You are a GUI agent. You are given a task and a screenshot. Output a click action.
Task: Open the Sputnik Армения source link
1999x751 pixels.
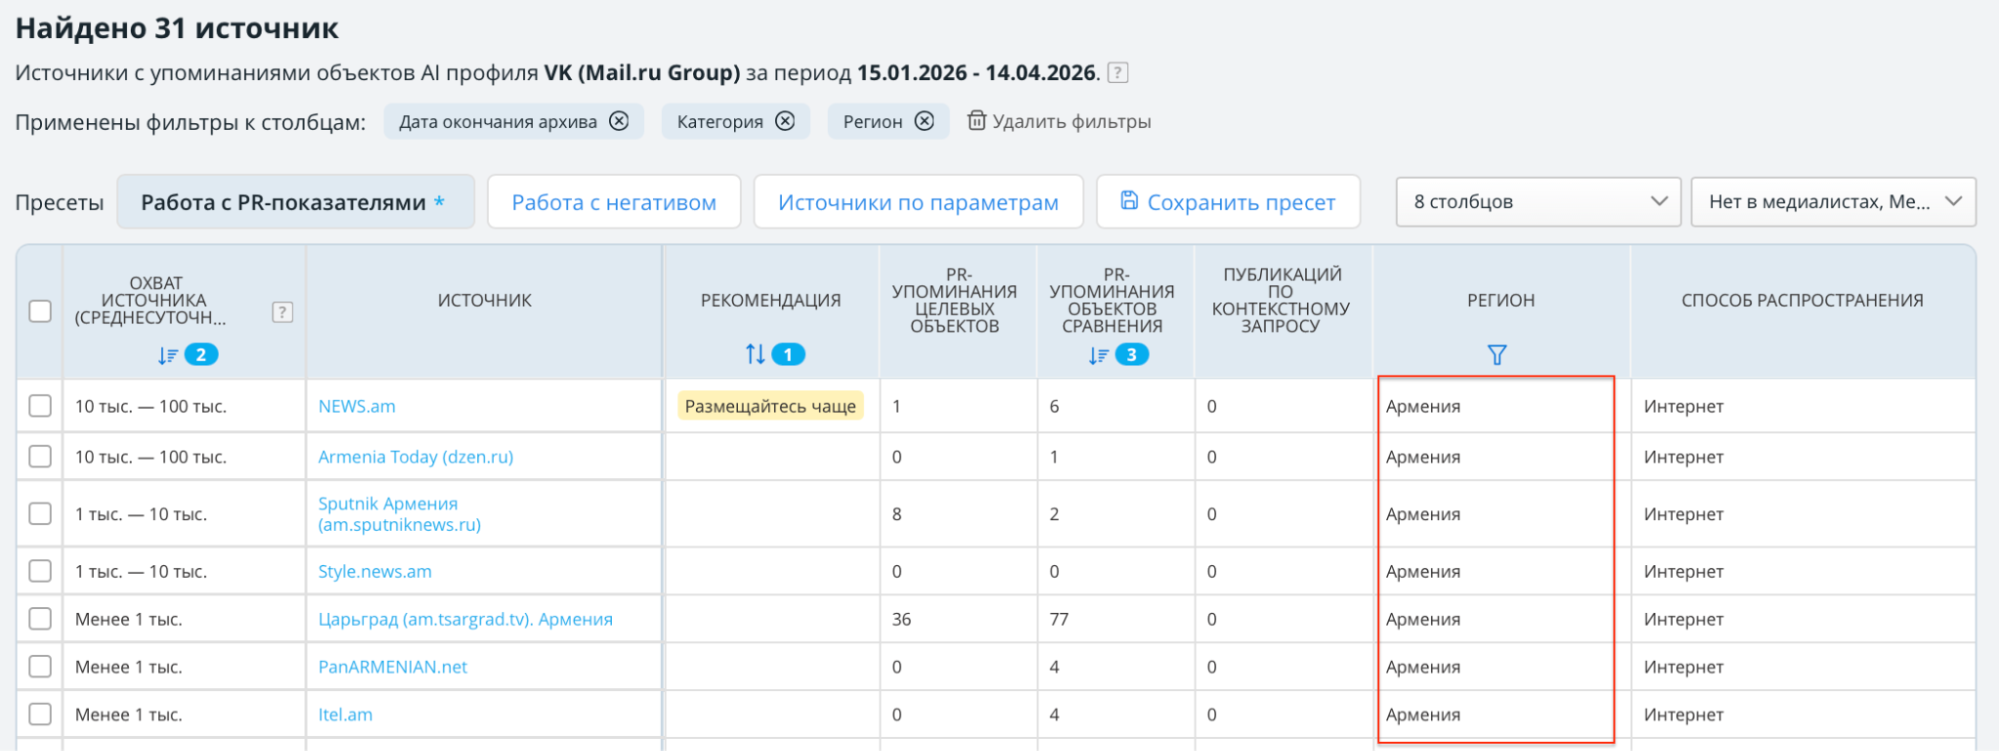coord(399,514)
